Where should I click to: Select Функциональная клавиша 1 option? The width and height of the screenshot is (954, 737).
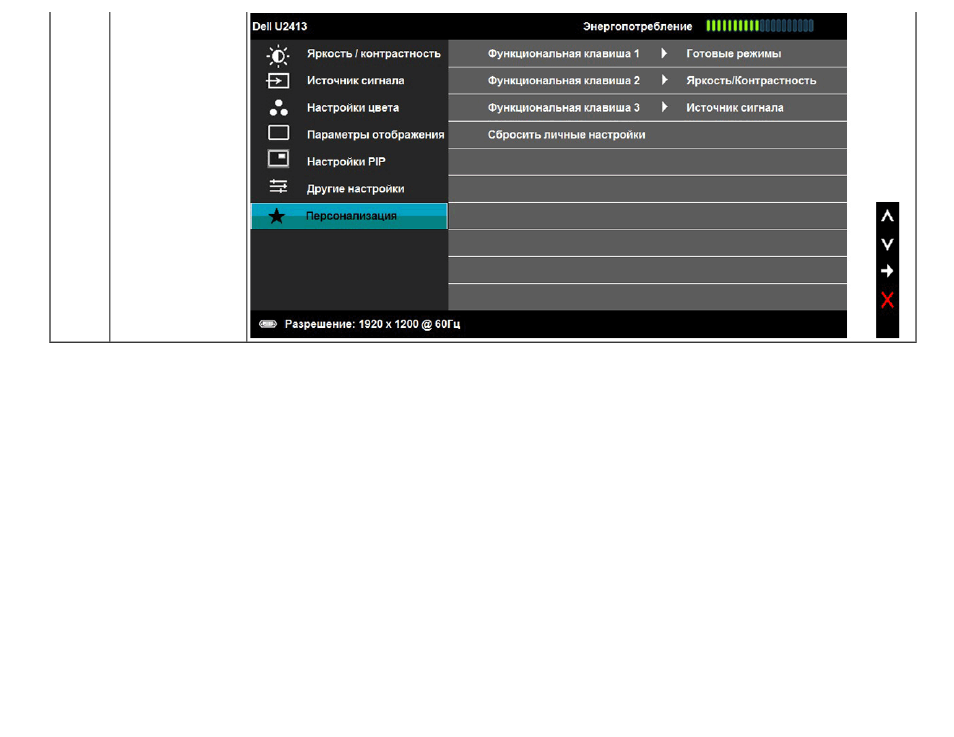563,54
